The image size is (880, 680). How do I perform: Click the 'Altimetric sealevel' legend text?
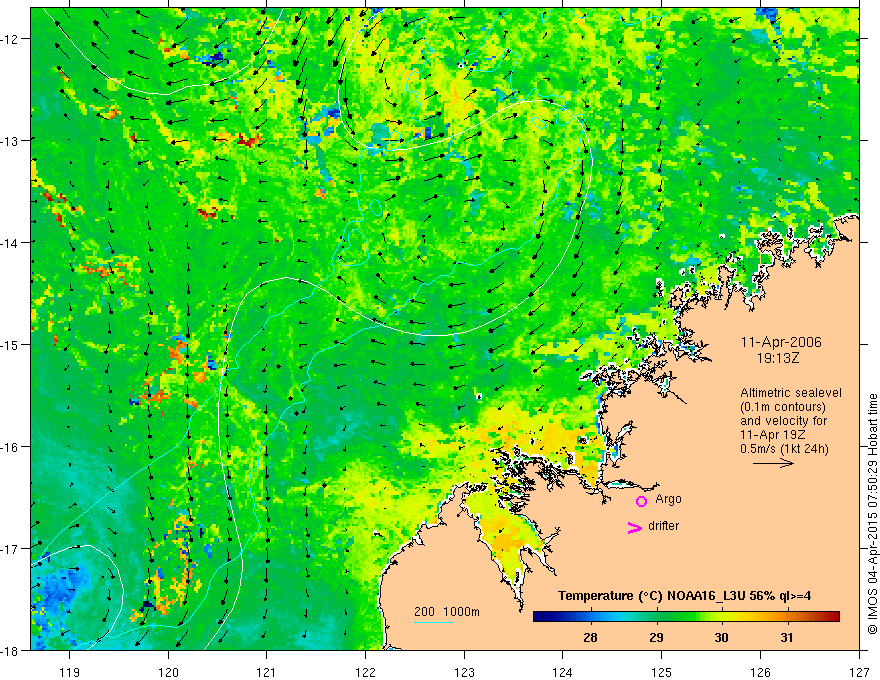791,393
